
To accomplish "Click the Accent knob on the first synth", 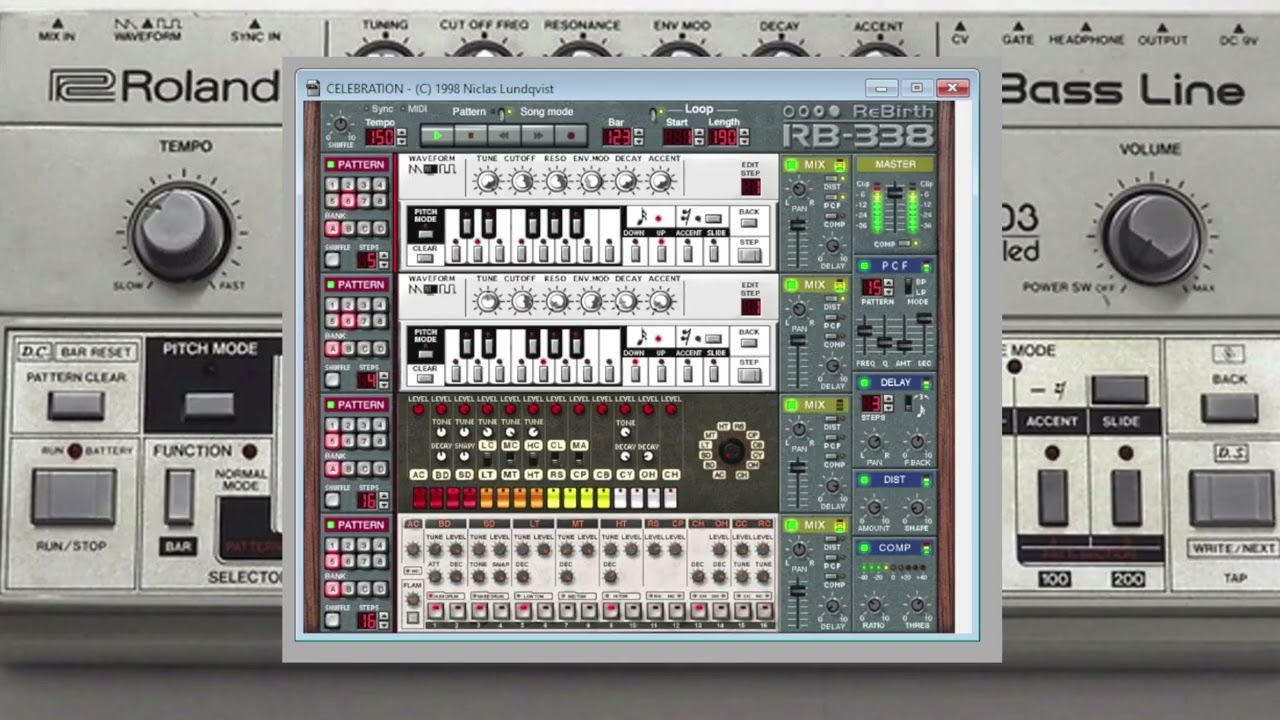I will click(x=661, y=181).
